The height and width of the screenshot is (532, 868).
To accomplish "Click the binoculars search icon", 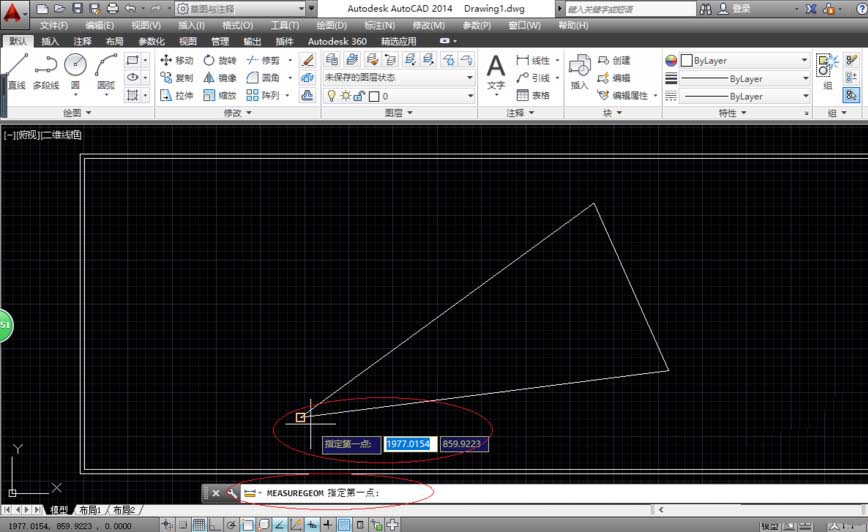I will [705, 9].
